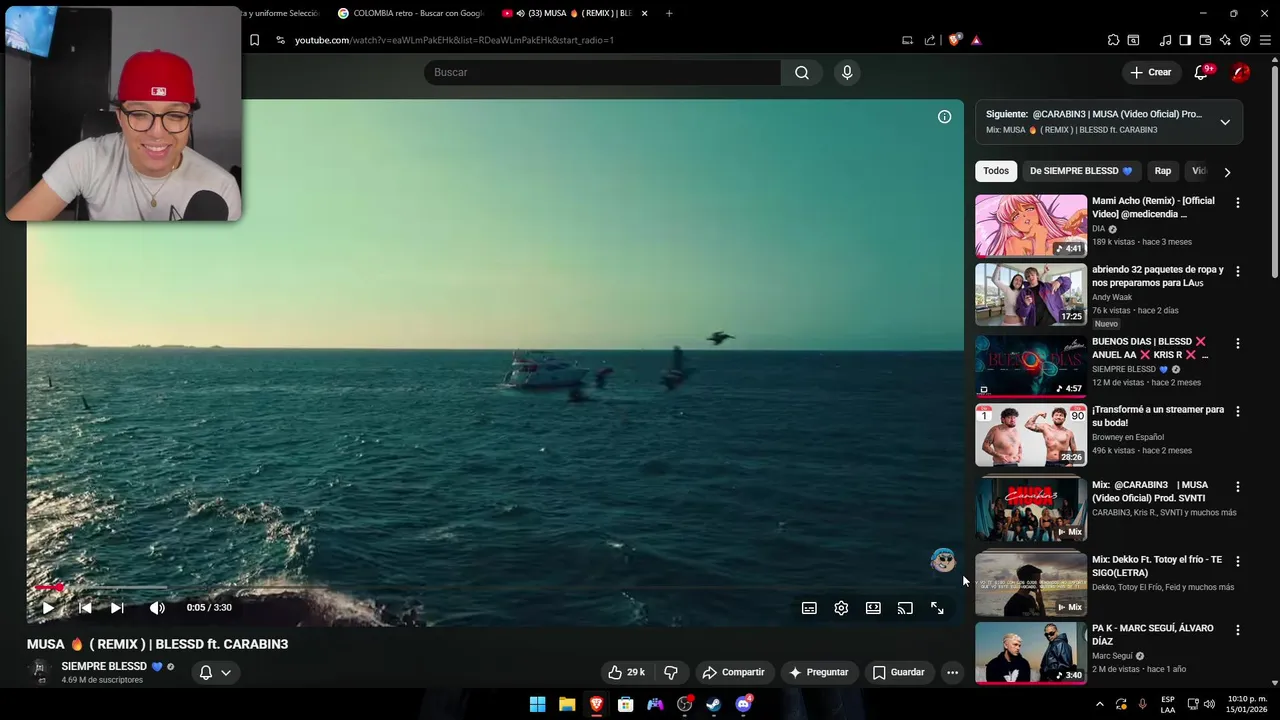Viewport: 1280px width, 720px height.
Task: Play the paused YouTube video
Action: 48,607
